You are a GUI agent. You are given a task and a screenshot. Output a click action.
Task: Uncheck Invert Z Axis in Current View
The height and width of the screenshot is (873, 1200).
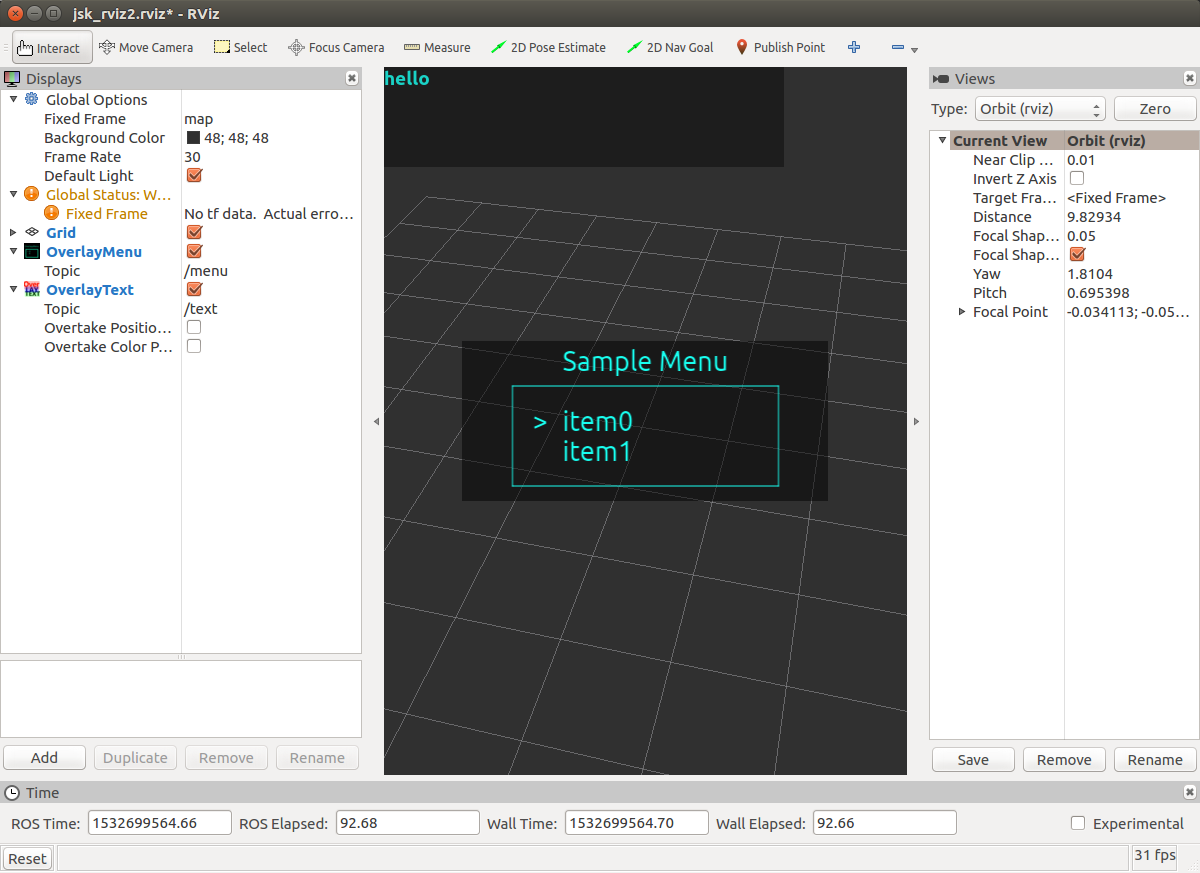point(1076,178)
